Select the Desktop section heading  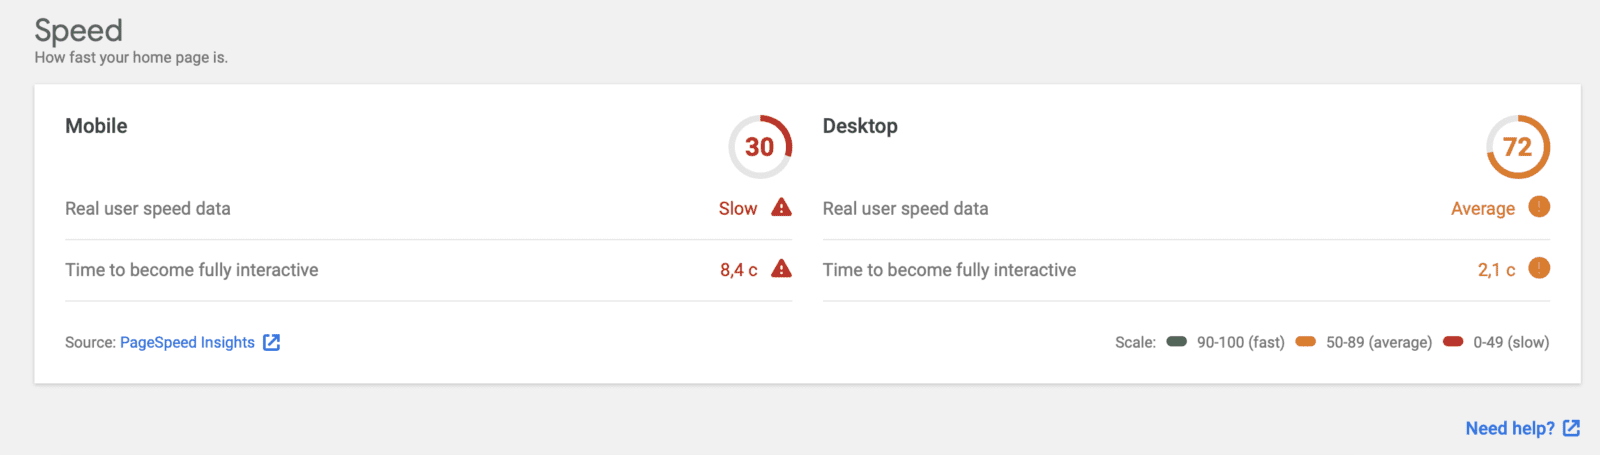(860, 126)
